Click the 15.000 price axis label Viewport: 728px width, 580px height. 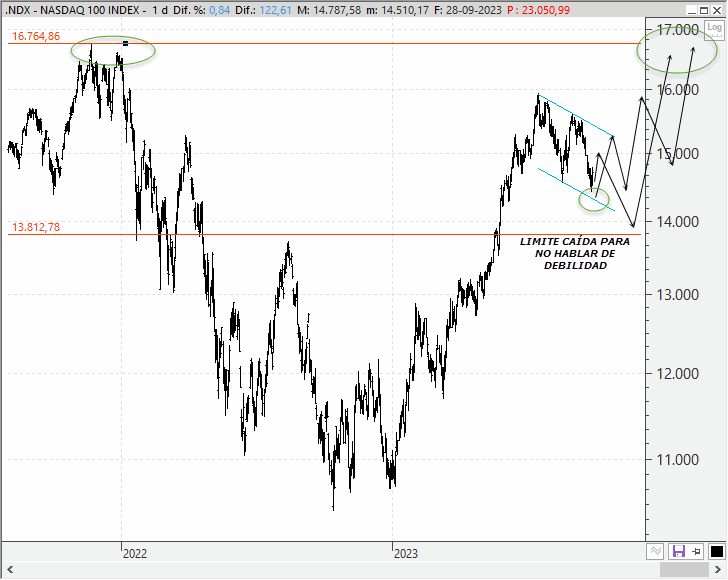pos(677,154)
